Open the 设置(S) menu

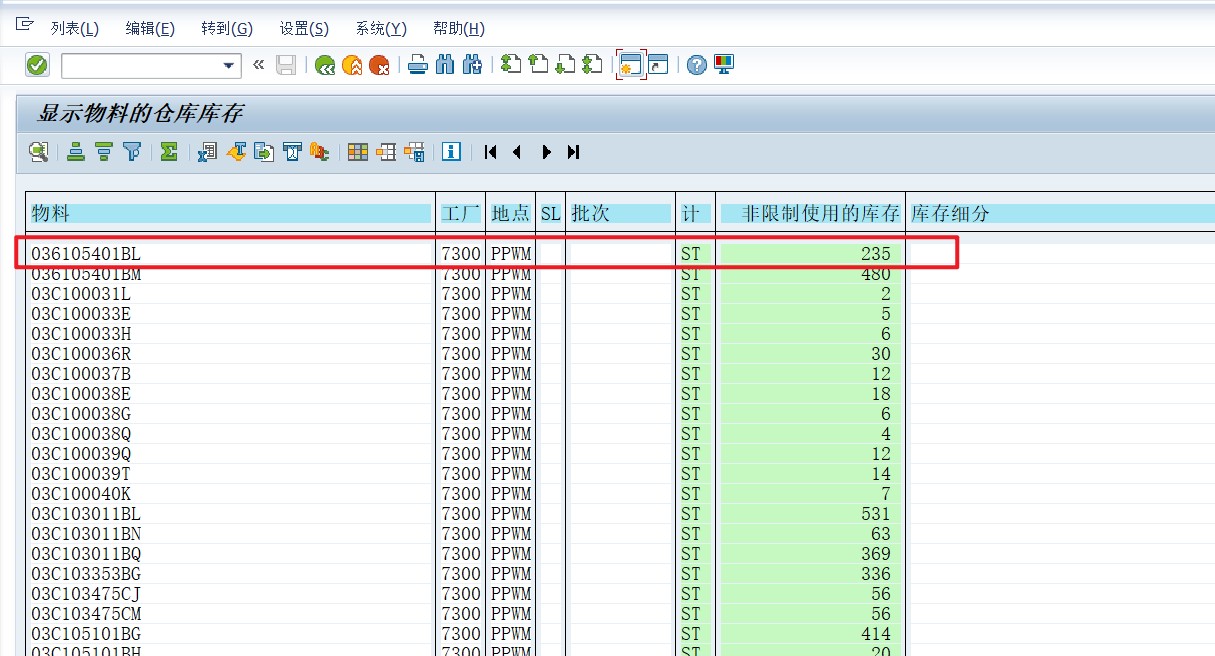[x=304, y=29]
